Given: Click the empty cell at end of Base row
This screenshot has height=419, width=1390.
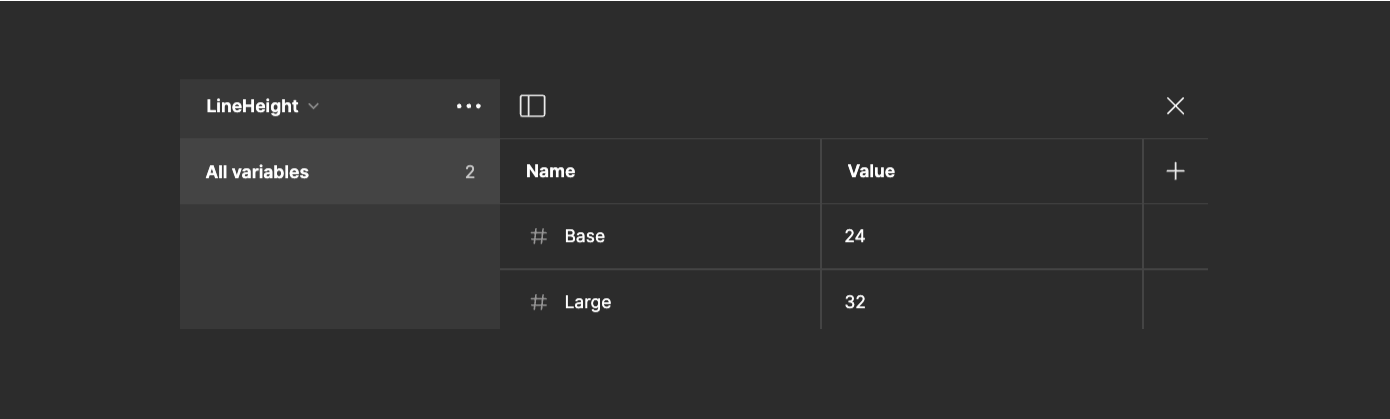Looking at the screenshot, I should coord(1176,237).
